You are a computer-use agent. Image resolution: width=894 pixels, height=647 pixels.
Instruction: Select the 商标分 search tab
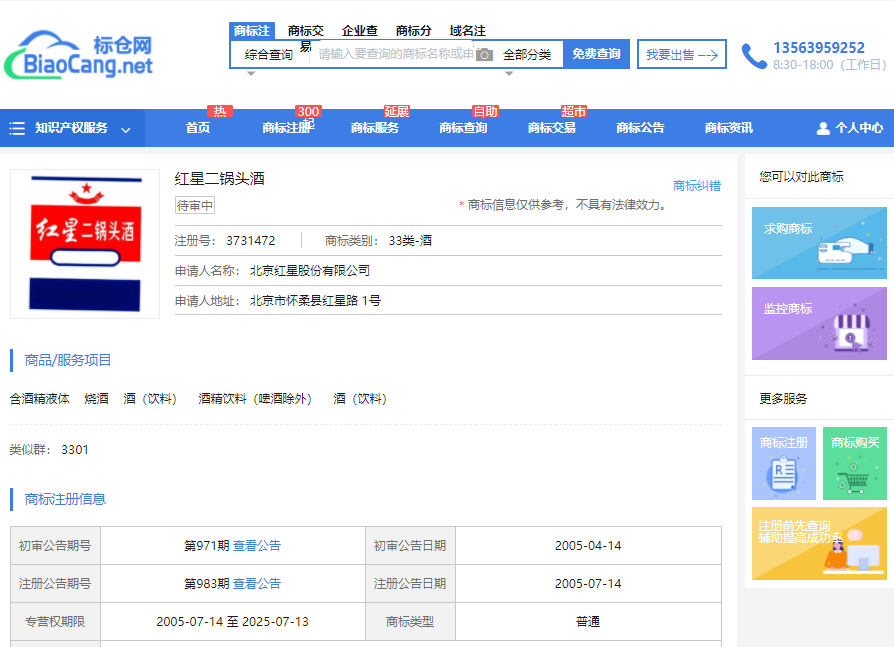coord(414,31)
